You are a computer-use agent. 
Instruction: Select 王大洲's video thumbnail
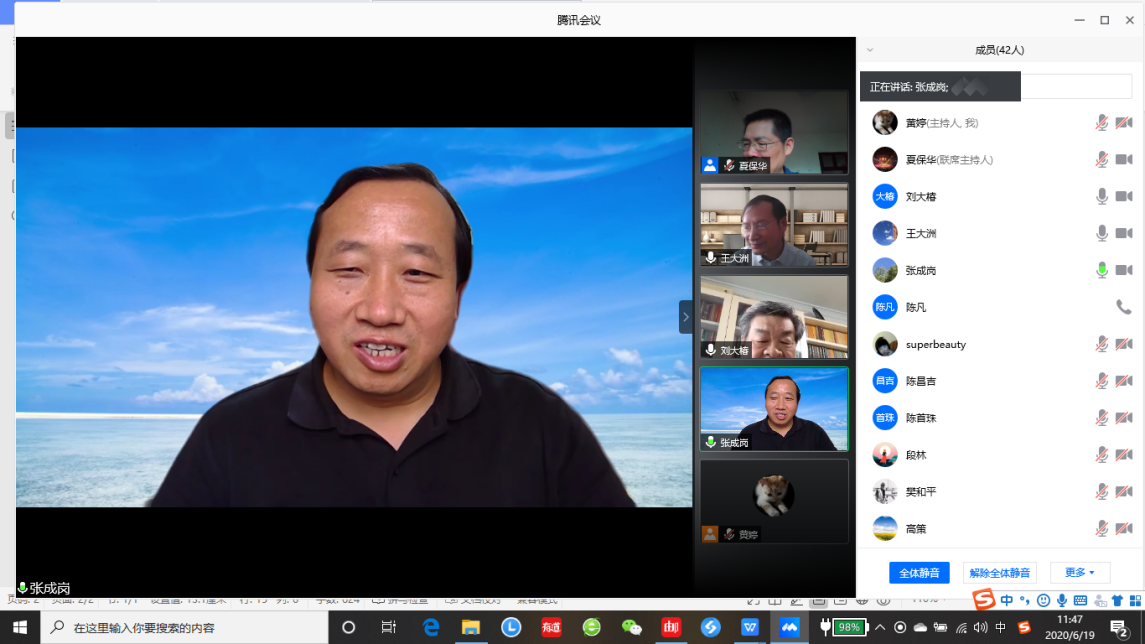(x=774, y=224)
